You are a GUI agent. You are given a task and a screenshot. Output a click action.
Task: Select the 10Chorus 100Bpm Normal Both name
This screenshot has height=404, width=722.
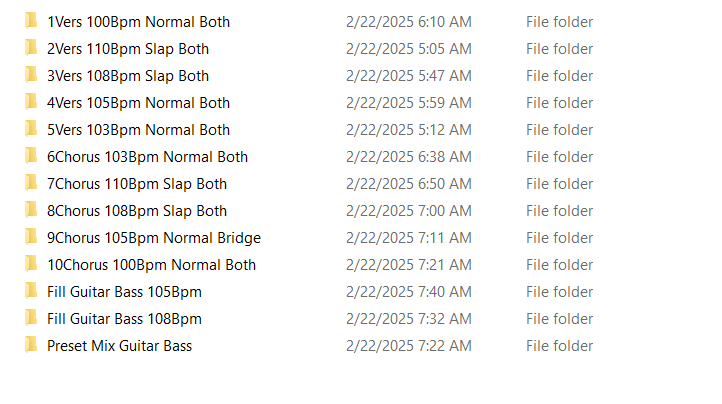pos(151,265)
